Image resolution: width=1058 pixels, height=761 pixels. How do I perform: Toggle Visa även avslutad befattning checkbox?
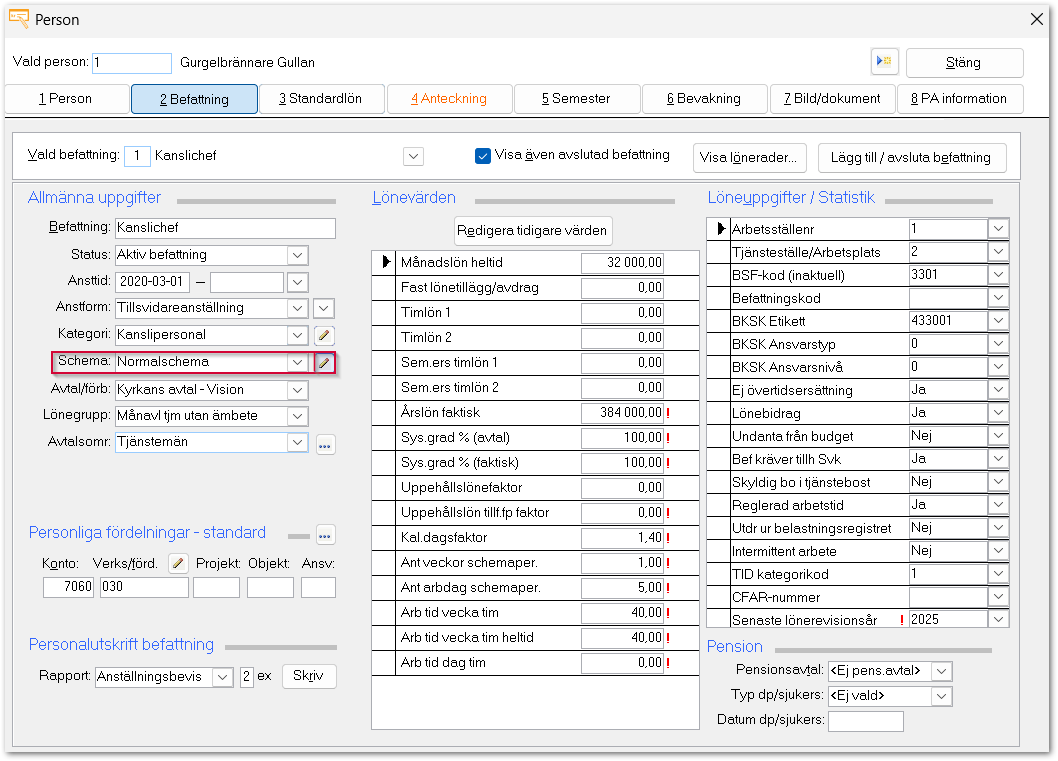(483, 156)
